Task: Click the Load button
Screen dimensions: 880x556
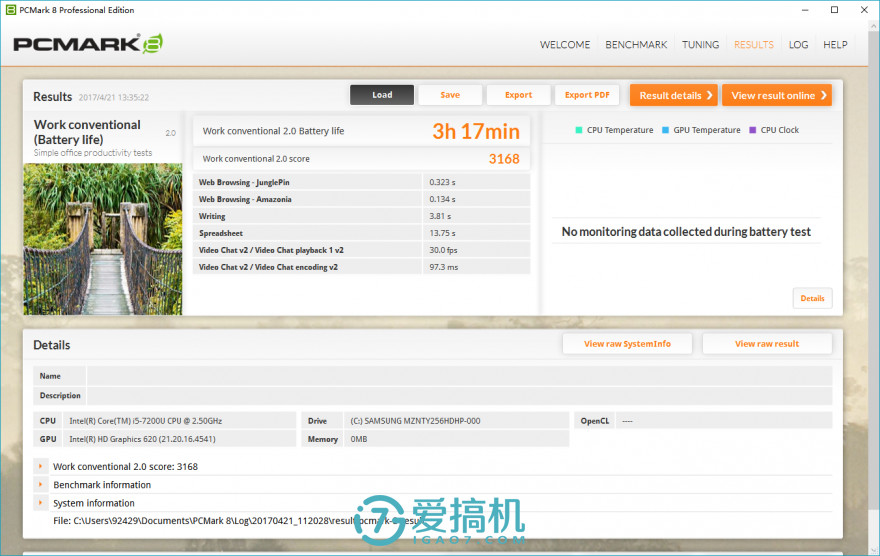Action: (382, 95)
